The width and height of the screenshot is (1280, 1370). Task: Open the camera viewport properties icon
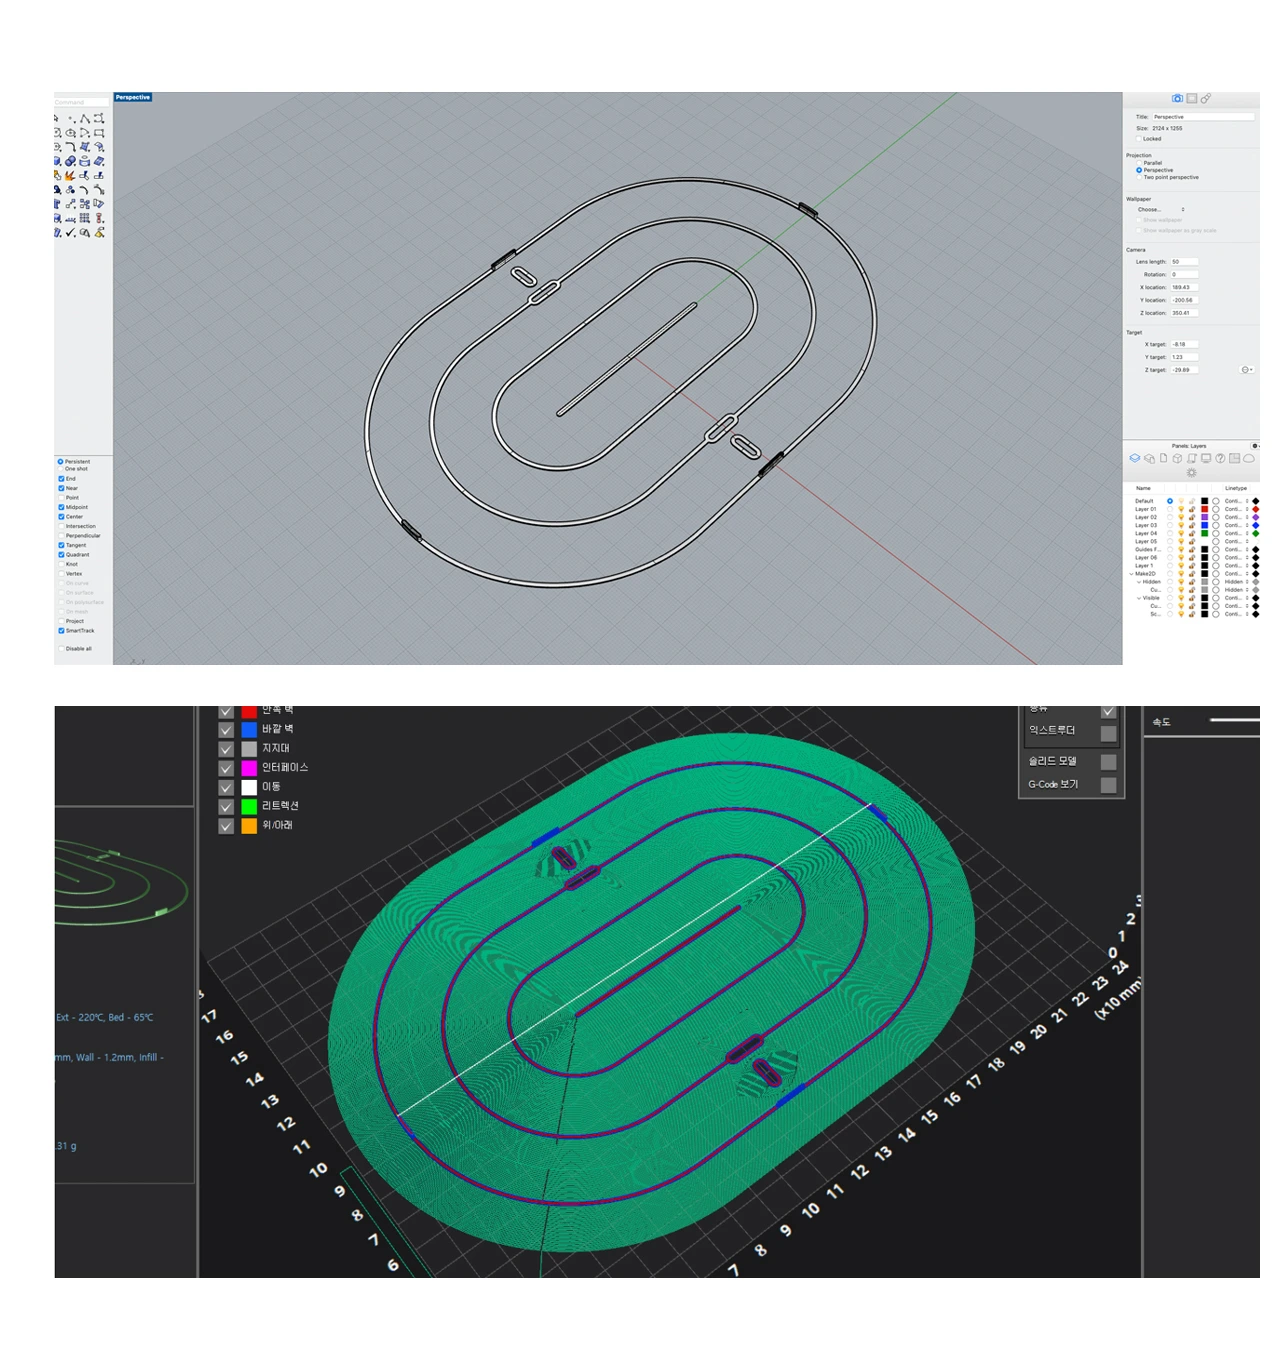click(x=1177, y=99)
